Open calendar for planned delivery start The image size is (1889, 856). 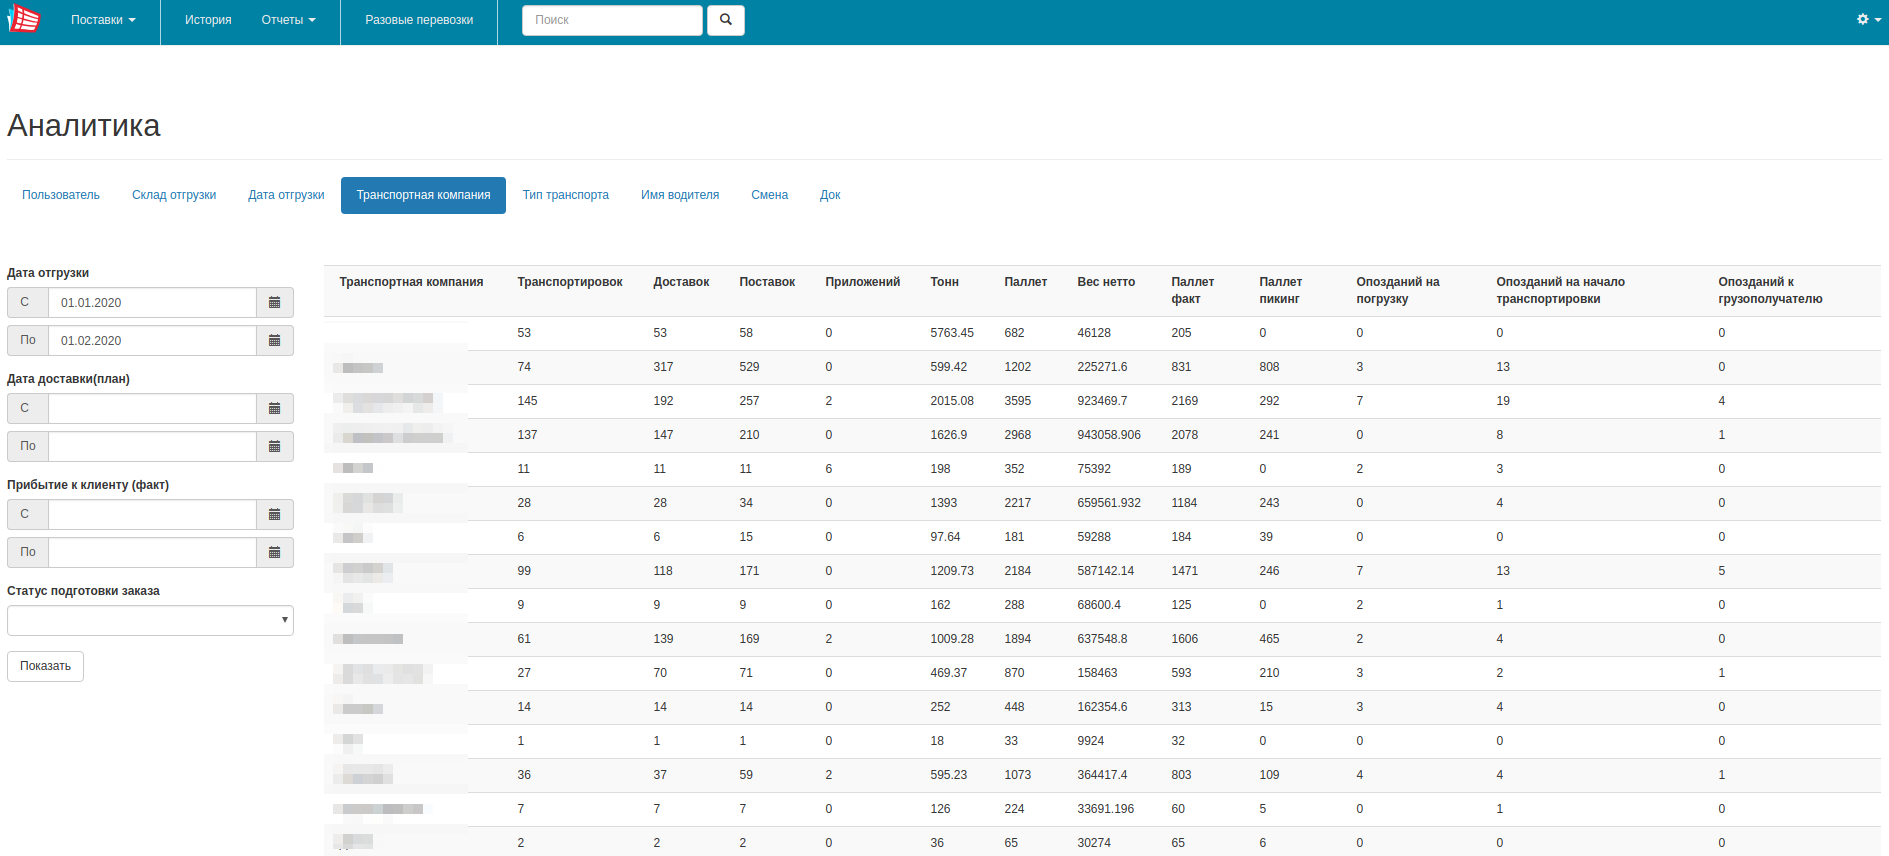tap(275, 409)
